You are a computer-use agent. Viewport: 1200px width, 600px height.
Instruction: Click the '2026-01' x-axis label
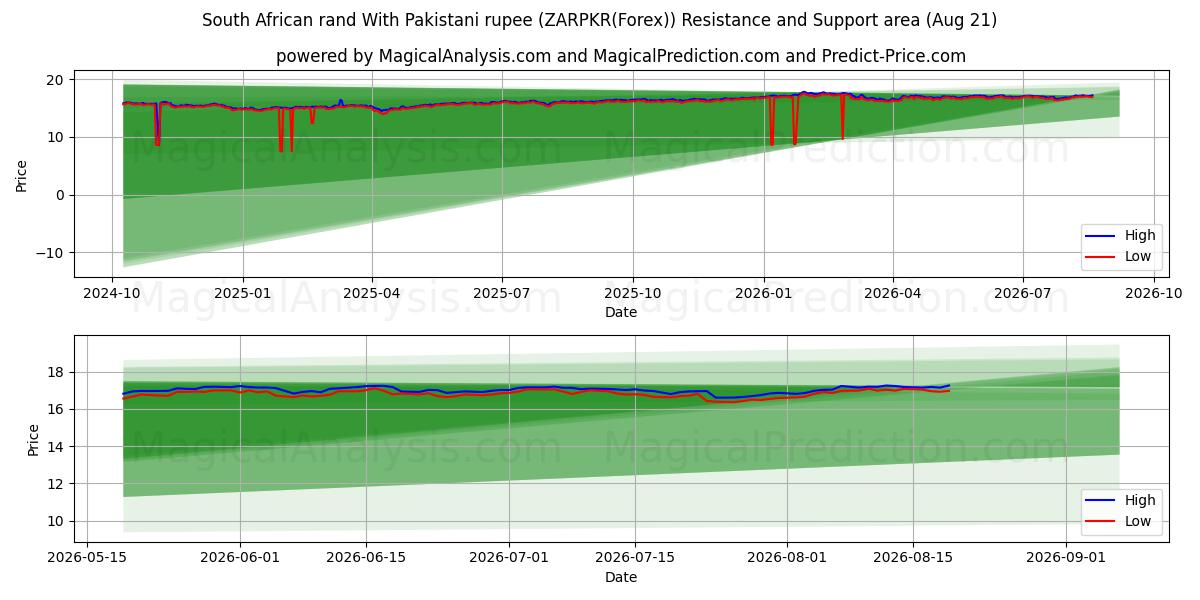(x=763, y=294)
